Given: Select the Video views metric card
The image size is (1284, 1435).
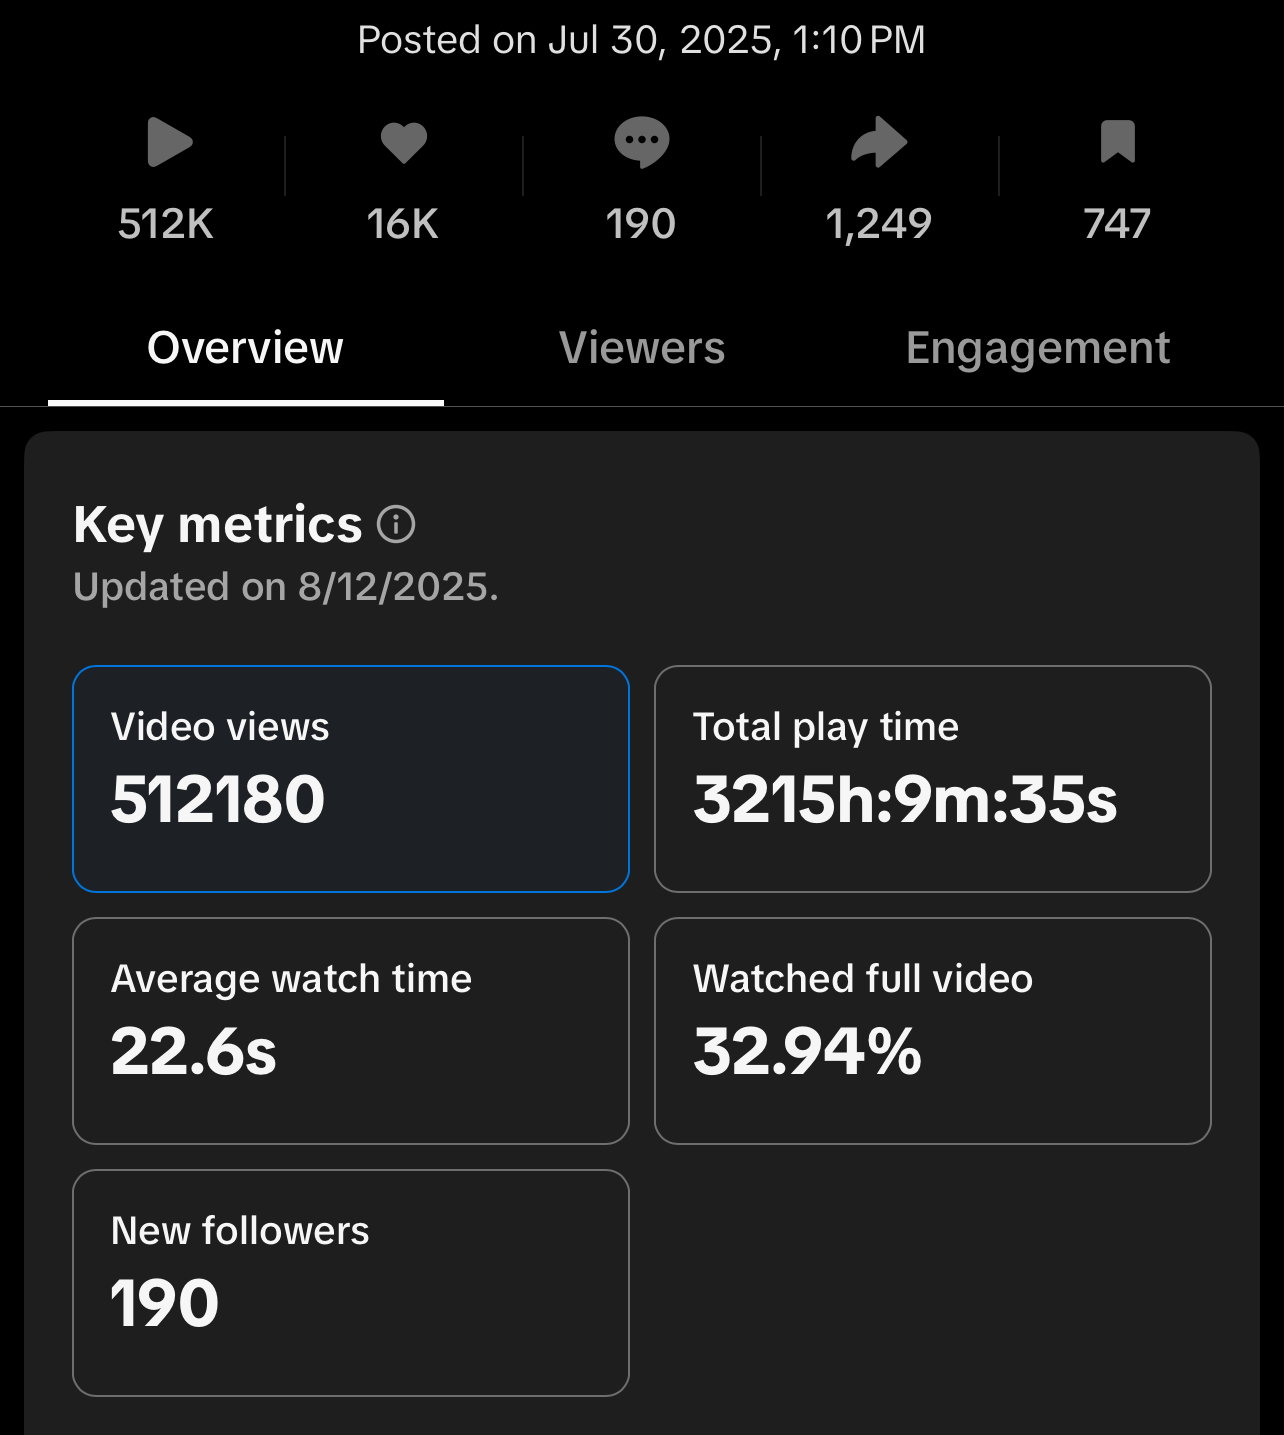Looking at the screenshot, I should pyautogui.click(x=351, y=778).
